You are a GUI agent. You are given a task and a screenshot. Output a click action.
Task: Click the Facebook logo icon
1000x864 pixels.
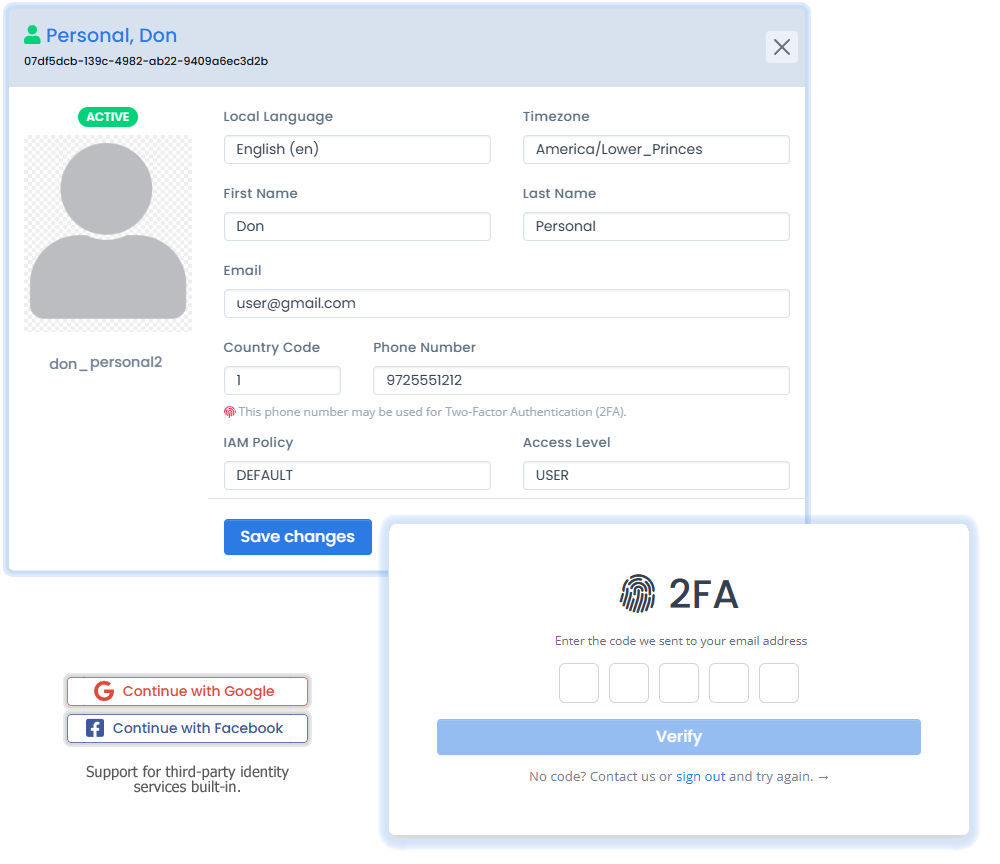pyautogui.click(x=95, y=728)
